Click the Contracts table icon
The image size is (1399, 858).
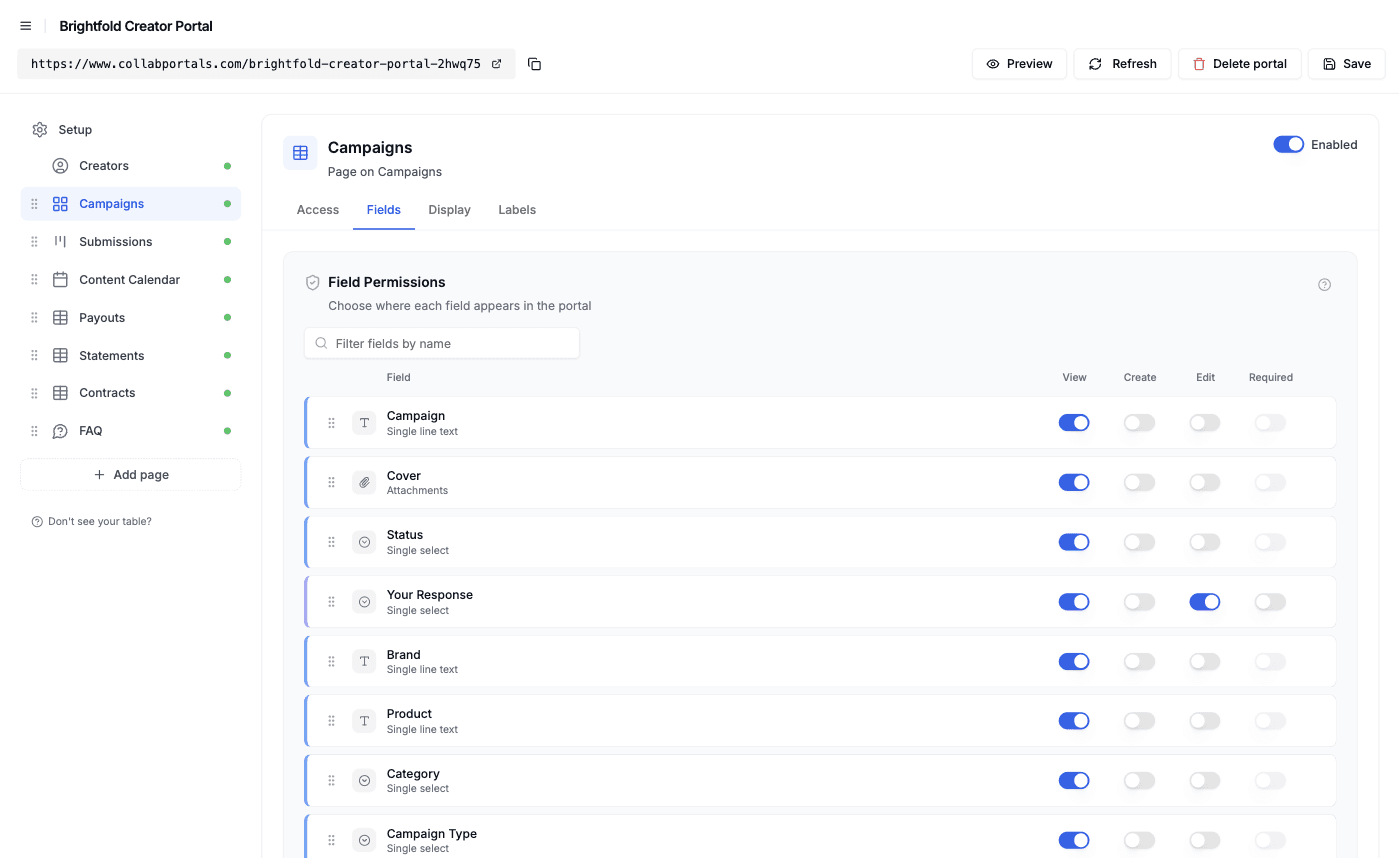pos(60,393)
